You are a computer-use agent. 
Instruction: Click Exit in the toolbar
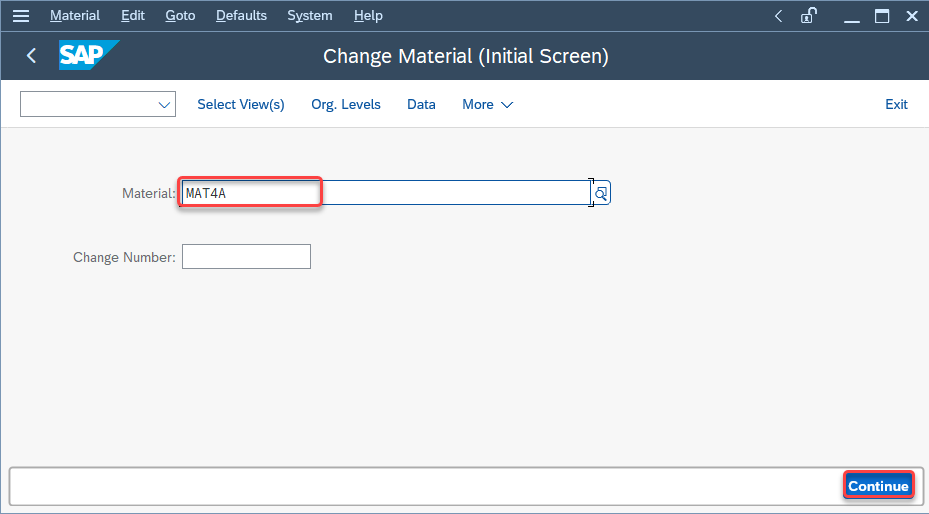pos(896,105)
